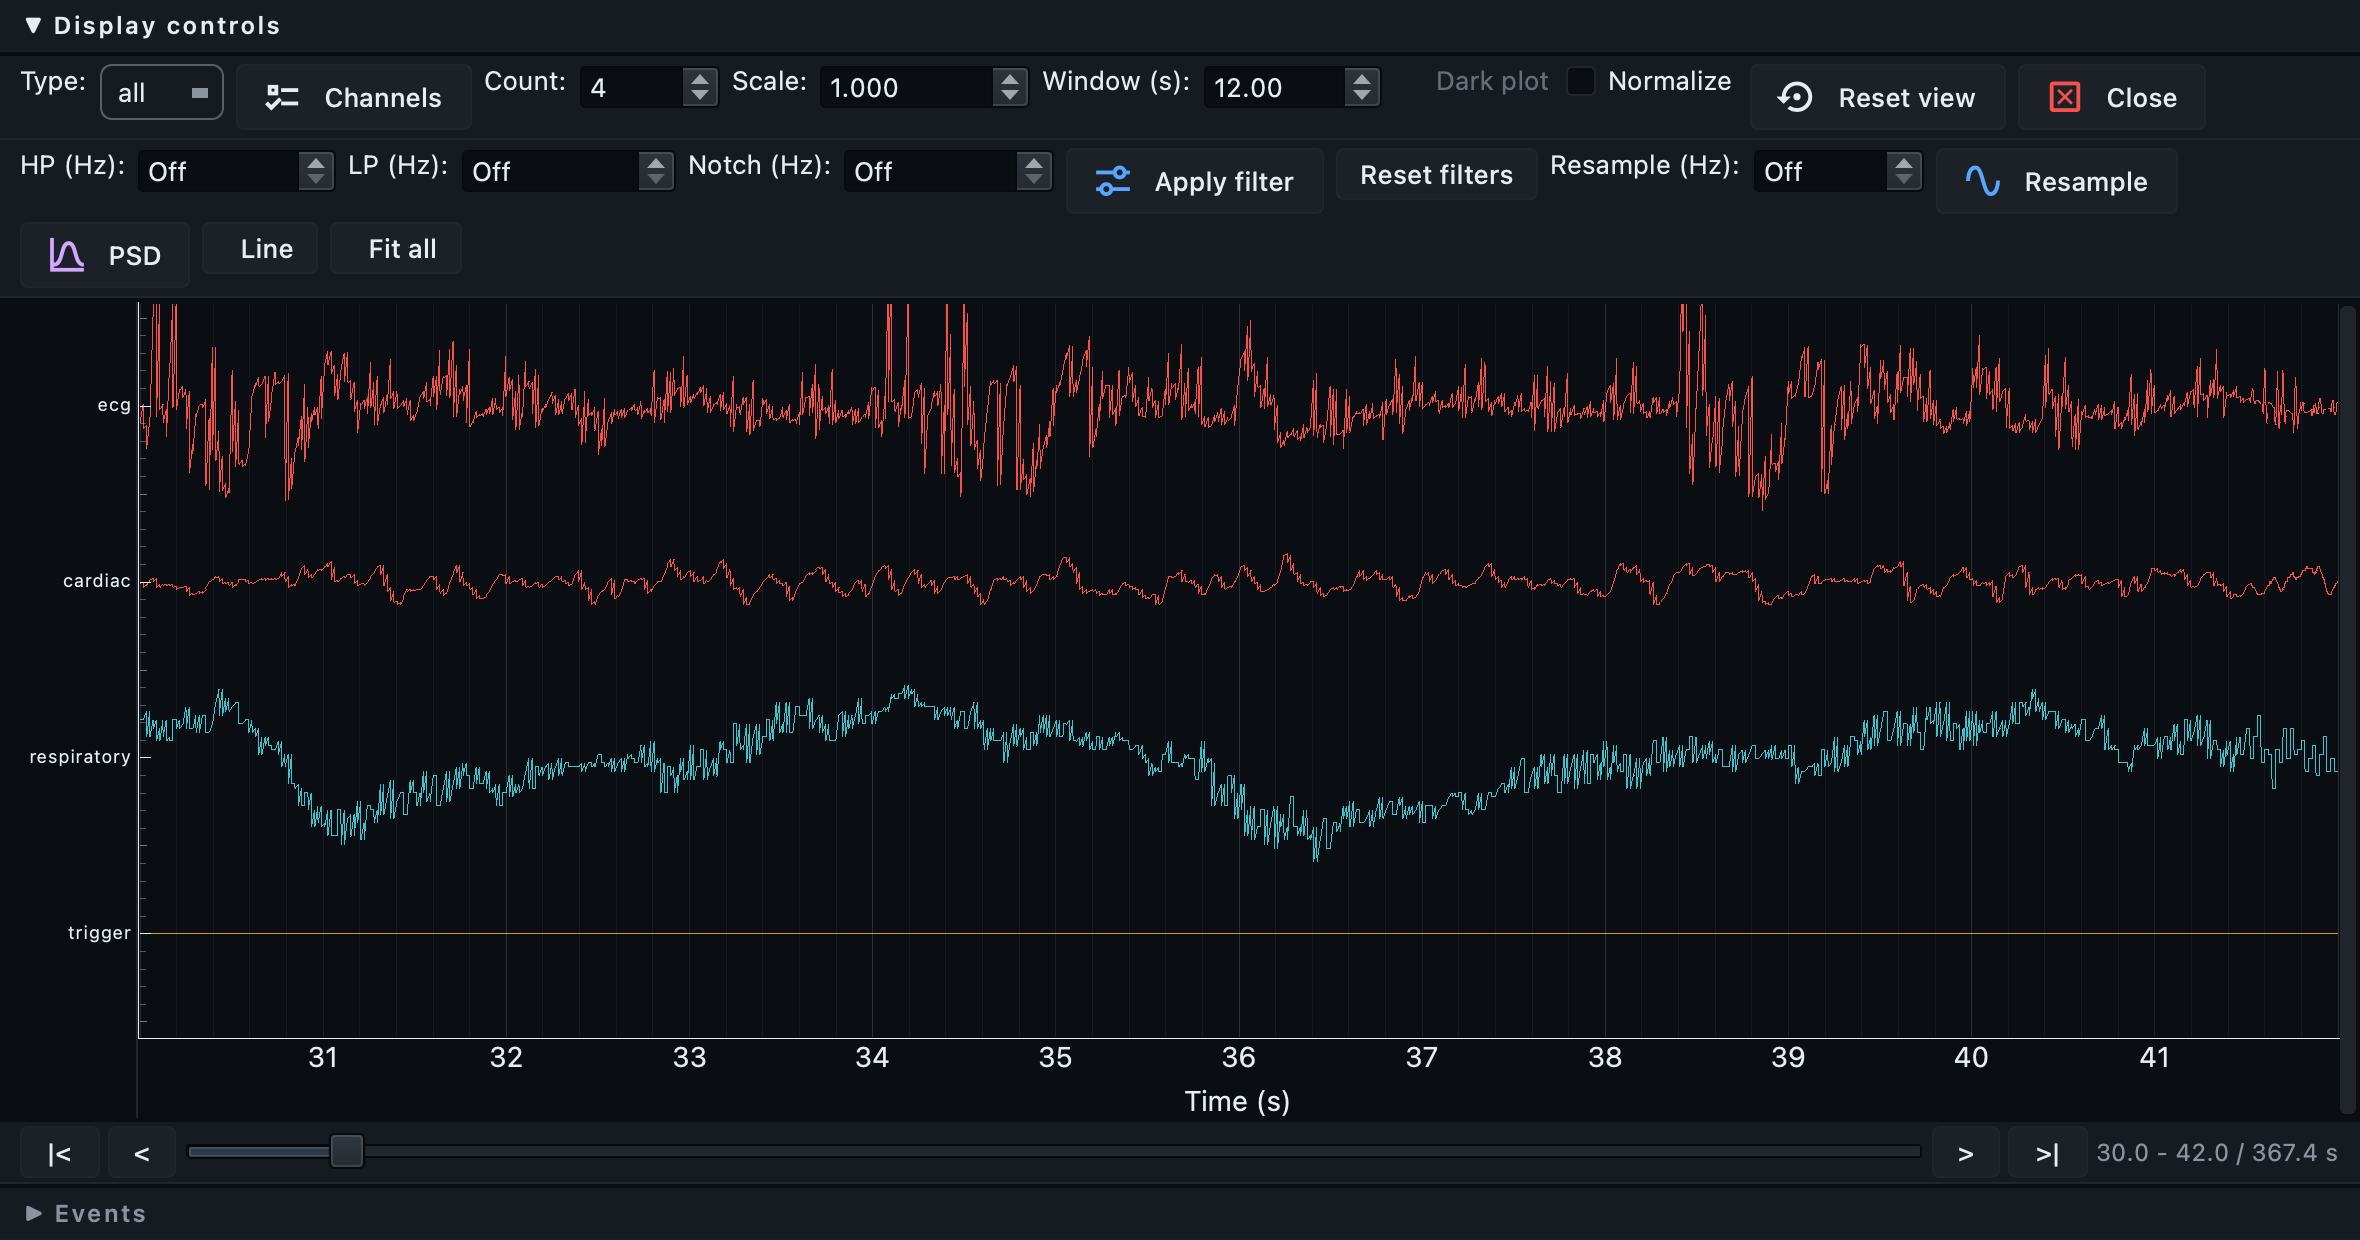This screenshot has height=1240, width=2360.
Task: Decrease the Scale value
Action: tap(1010, 97)
